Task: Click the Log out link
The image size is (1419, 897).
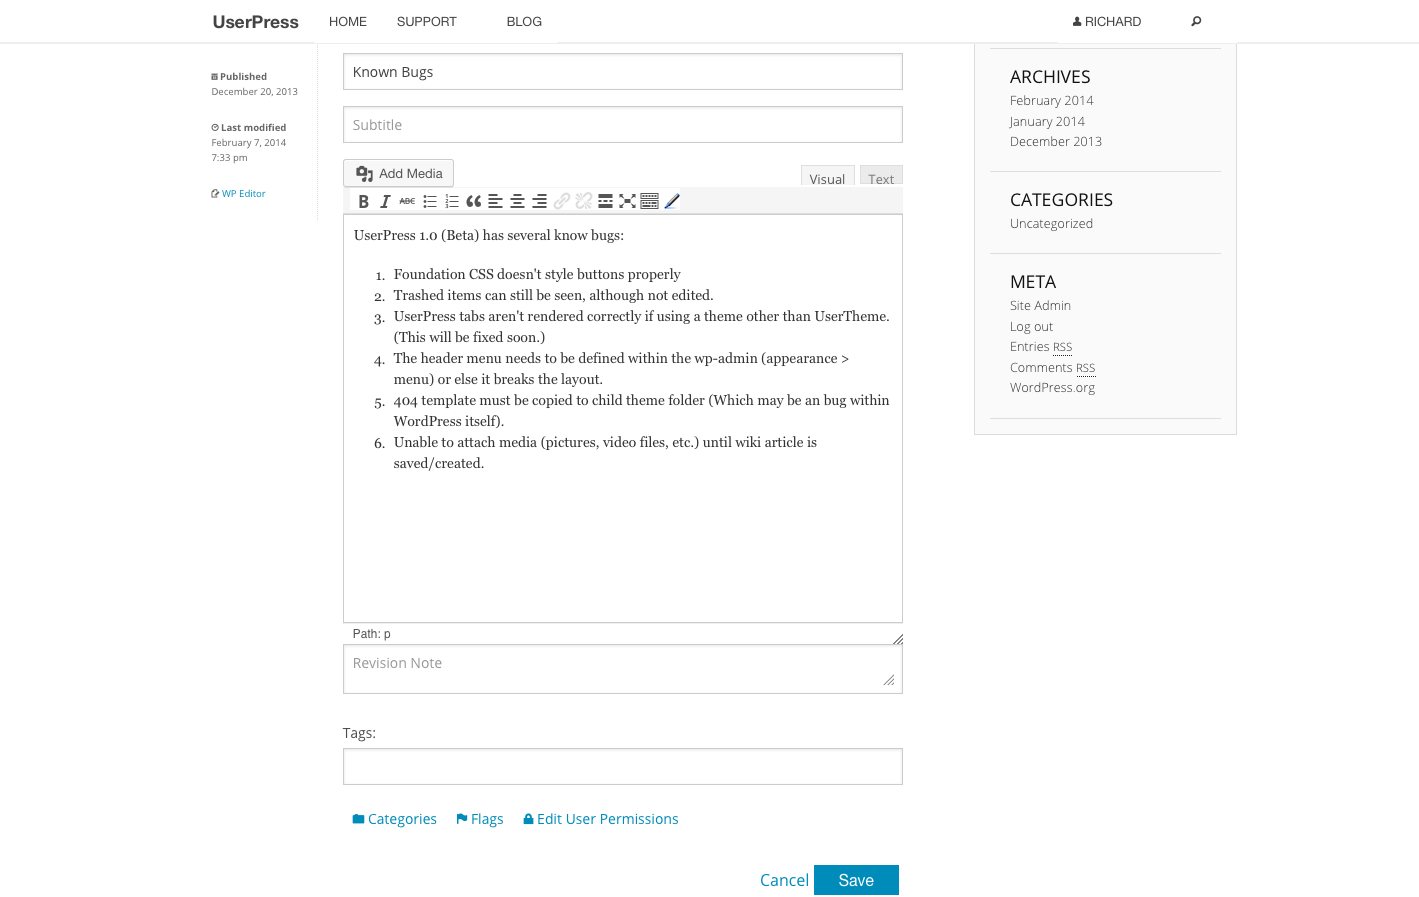Action: coord(1031,327)
